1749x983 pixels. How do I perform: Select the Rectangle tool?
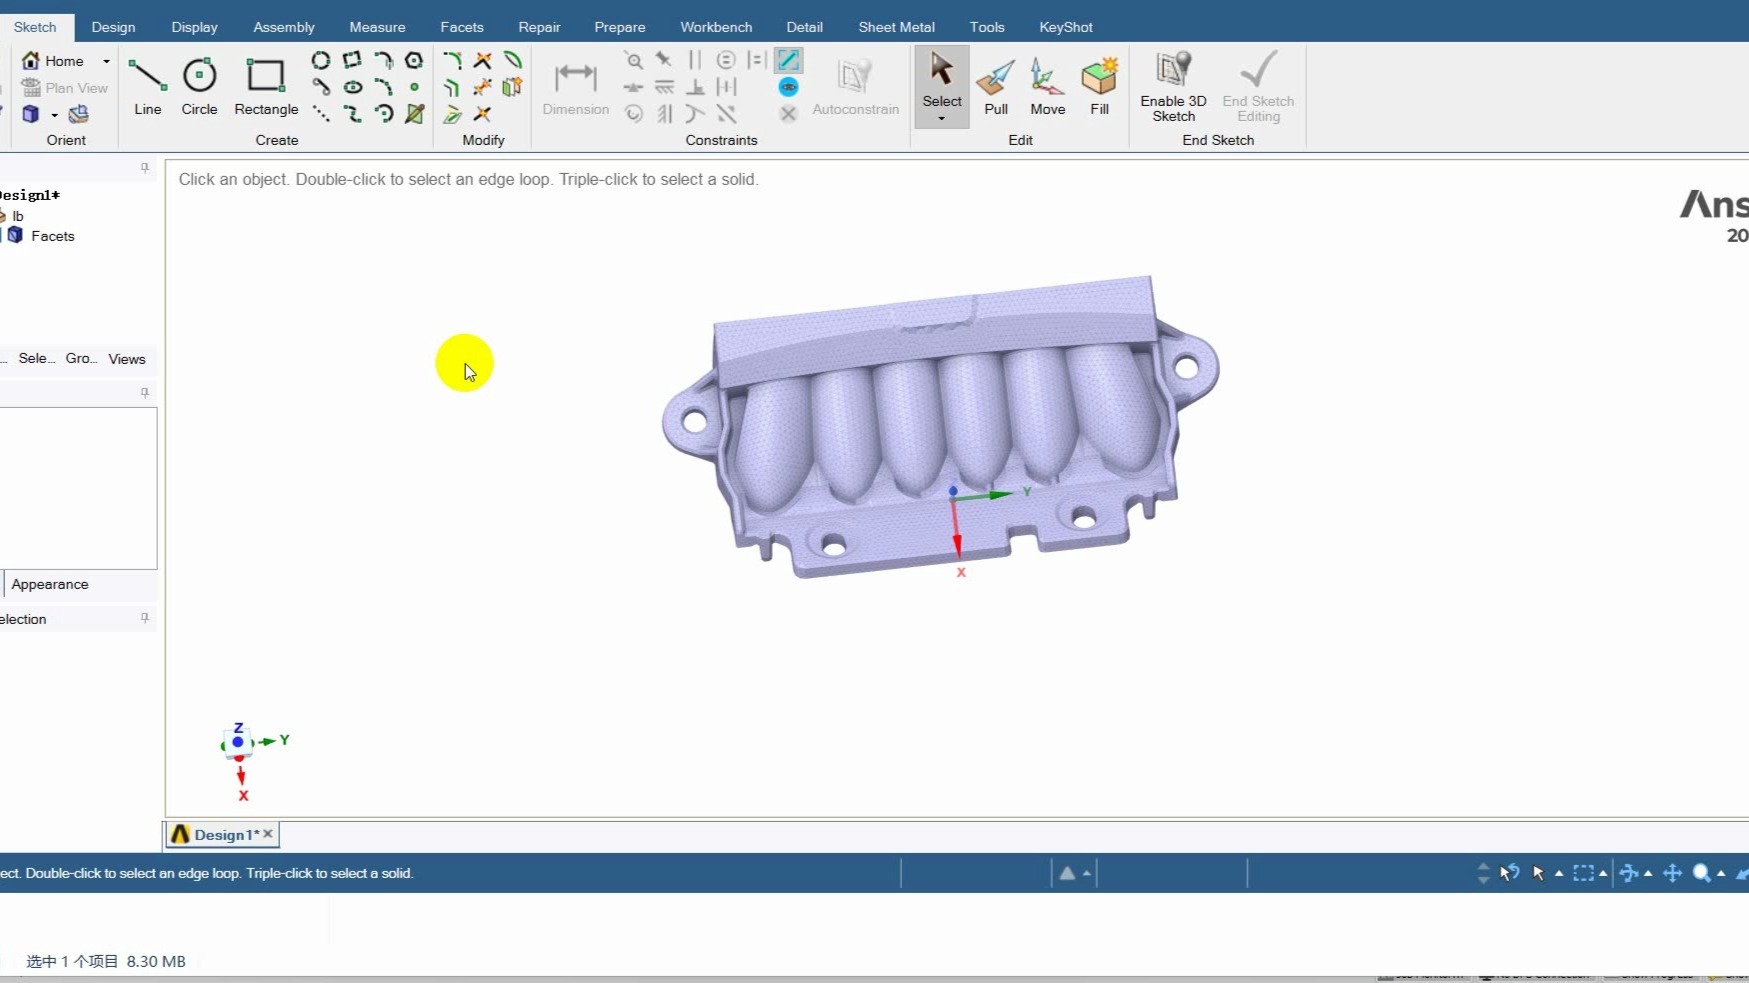point(265,85)
